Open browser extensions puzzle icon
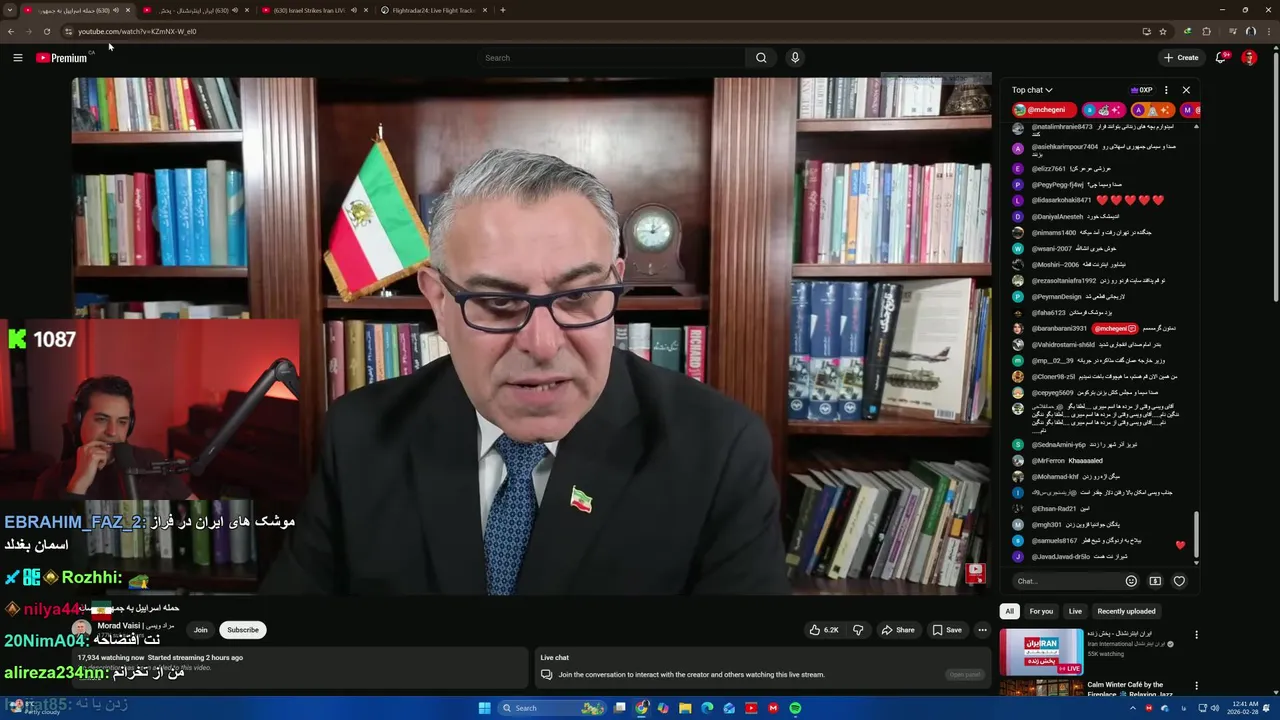Viewport: 1280px width, 720px height. tap(1206, 31)
